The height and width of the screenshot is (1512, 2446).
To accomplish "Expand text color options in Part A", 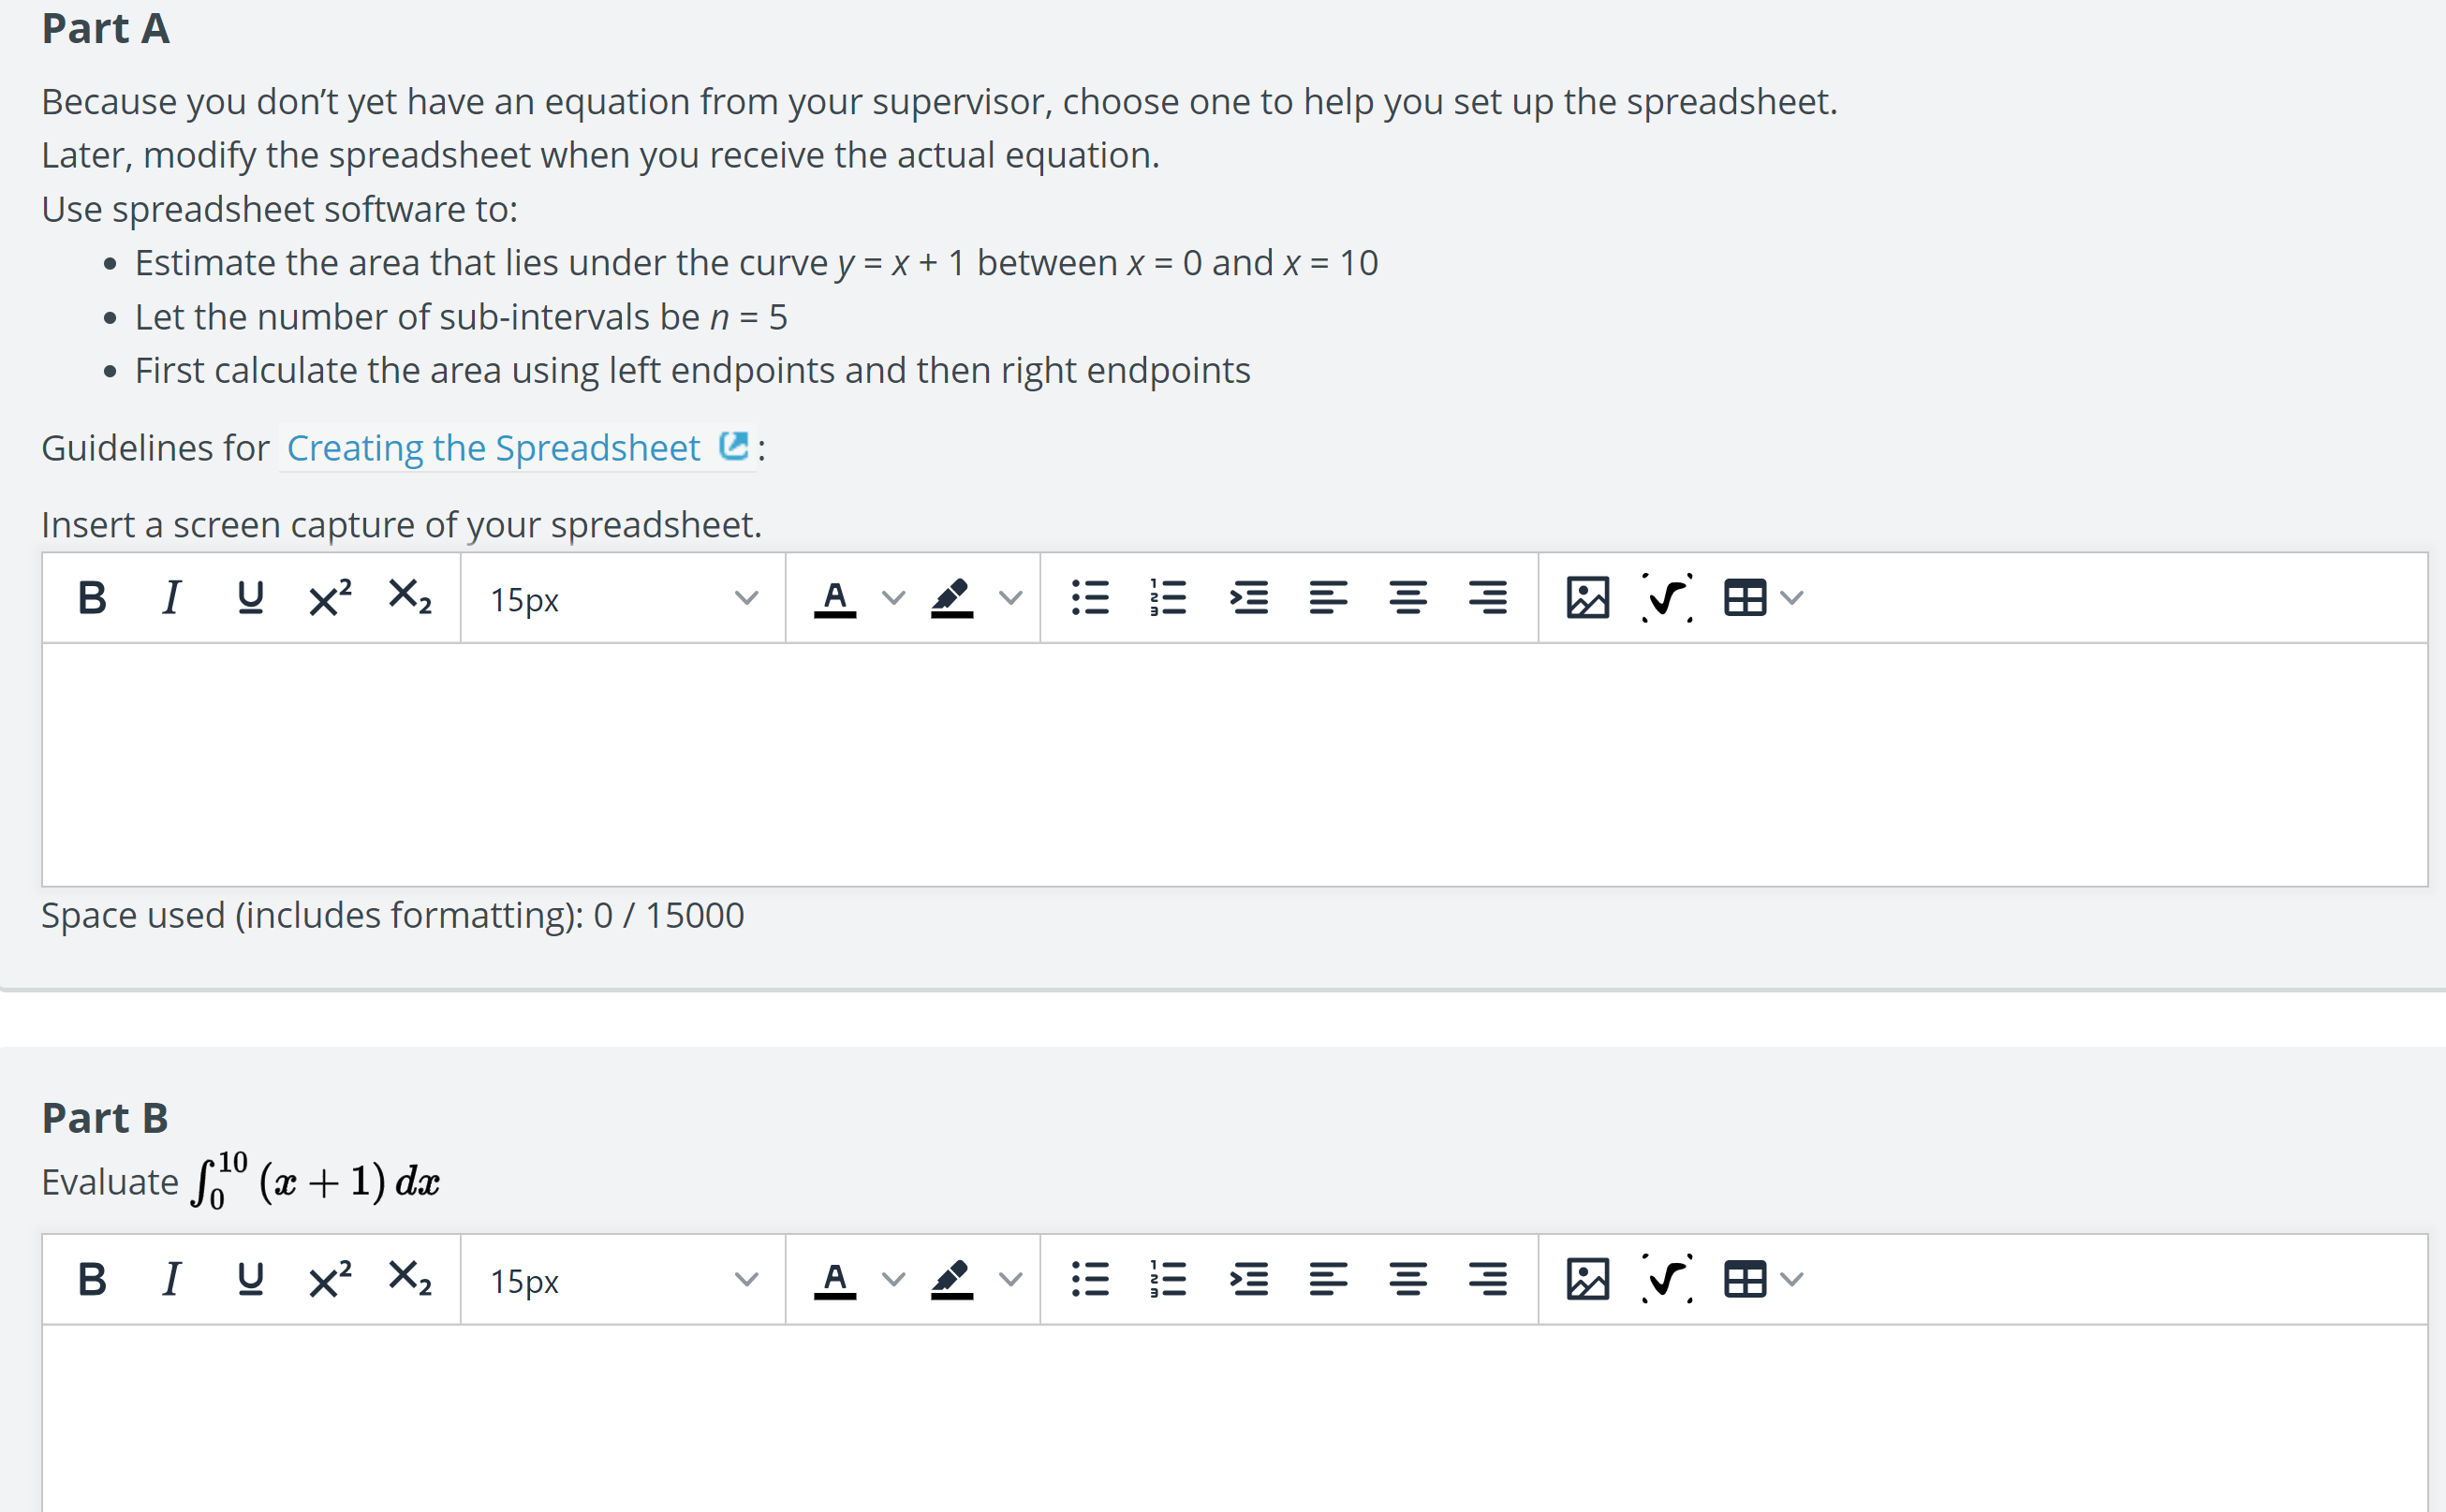I will pyautogui.click(x=893, y=598).
